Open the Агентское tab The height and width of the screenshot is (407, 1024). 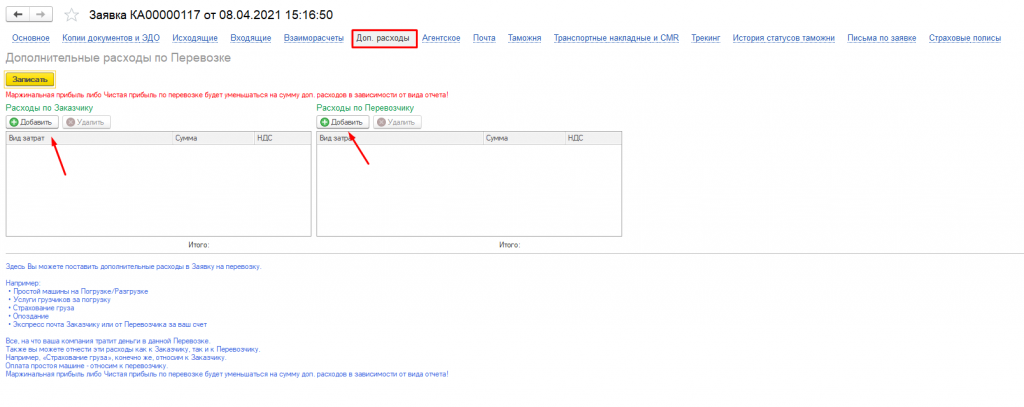click(441, 39)
